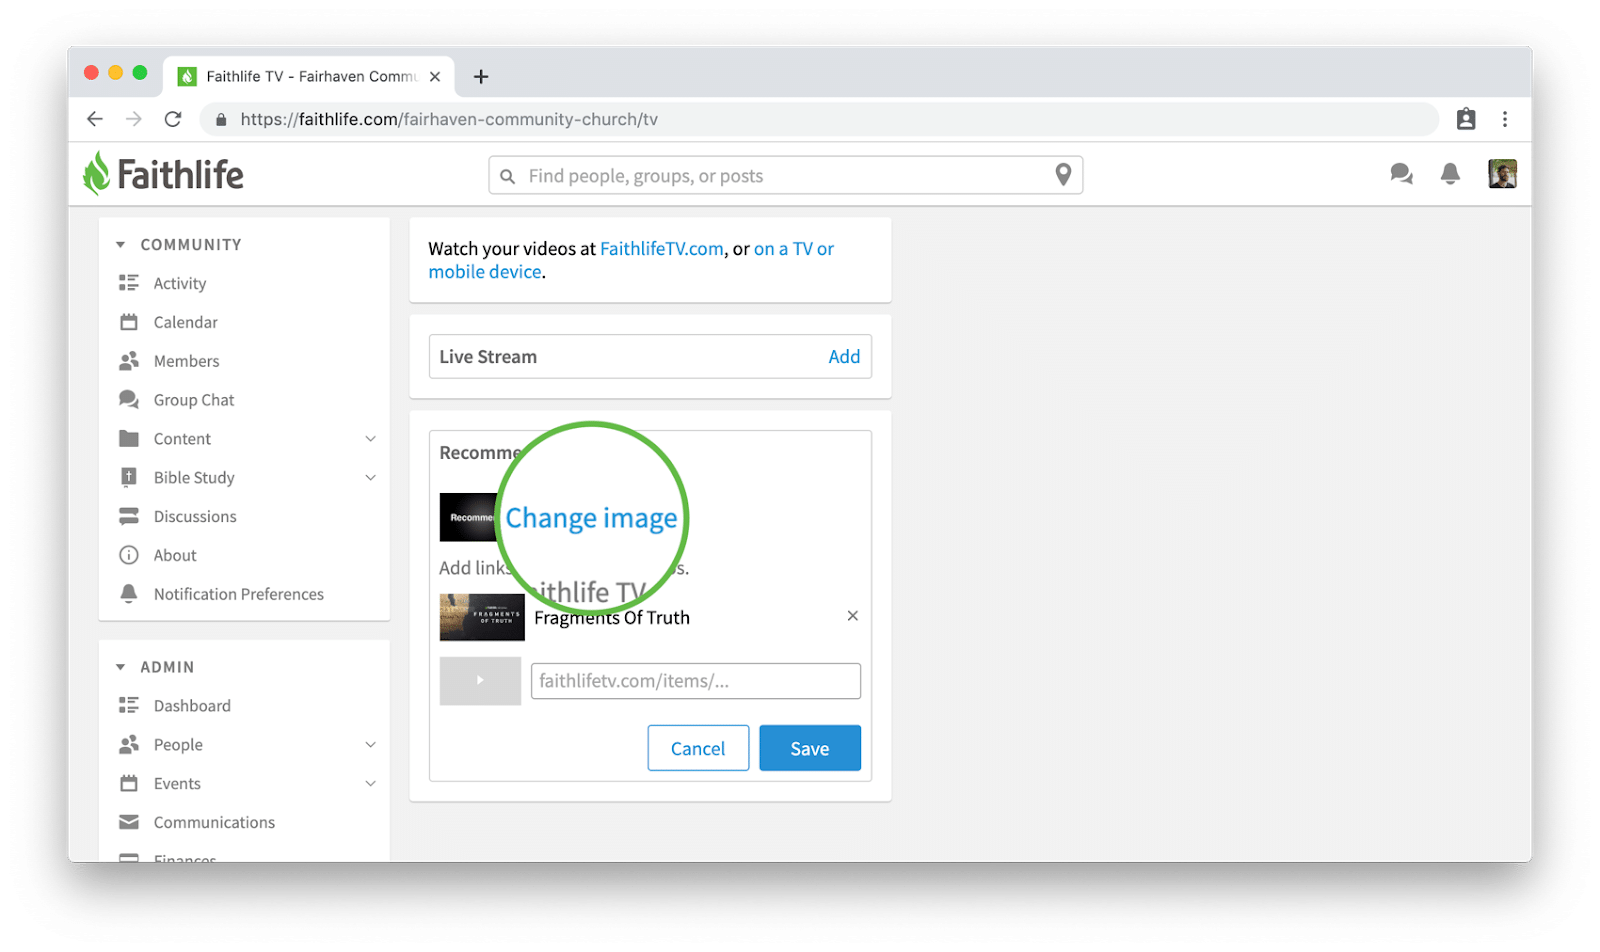This screenshot has width=1600, height=952.
Task: Click the Discussions icon
Action: coord(129,516)
